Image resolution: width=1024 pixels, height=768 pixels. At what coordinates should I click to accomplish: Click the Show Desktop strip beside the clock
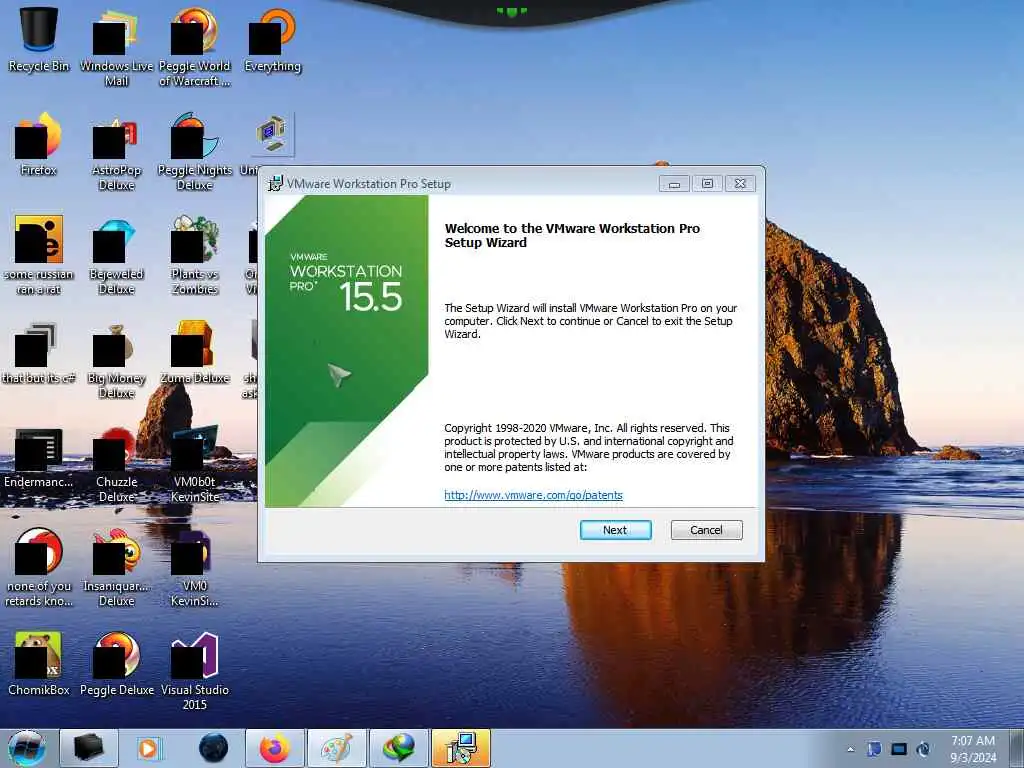click(x=1018, y=748)
